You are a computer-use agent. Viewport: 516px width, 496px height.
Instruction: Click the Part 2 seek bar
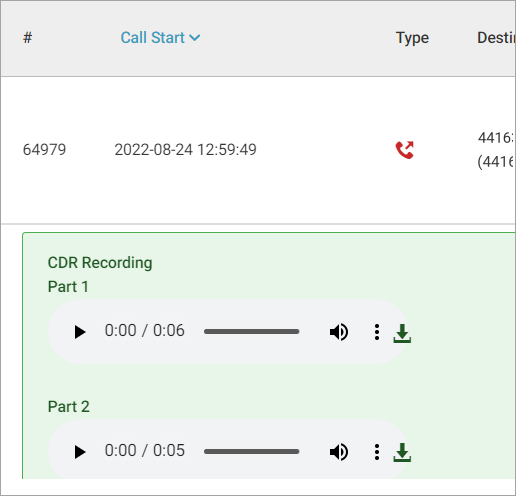tap(252, 452)
